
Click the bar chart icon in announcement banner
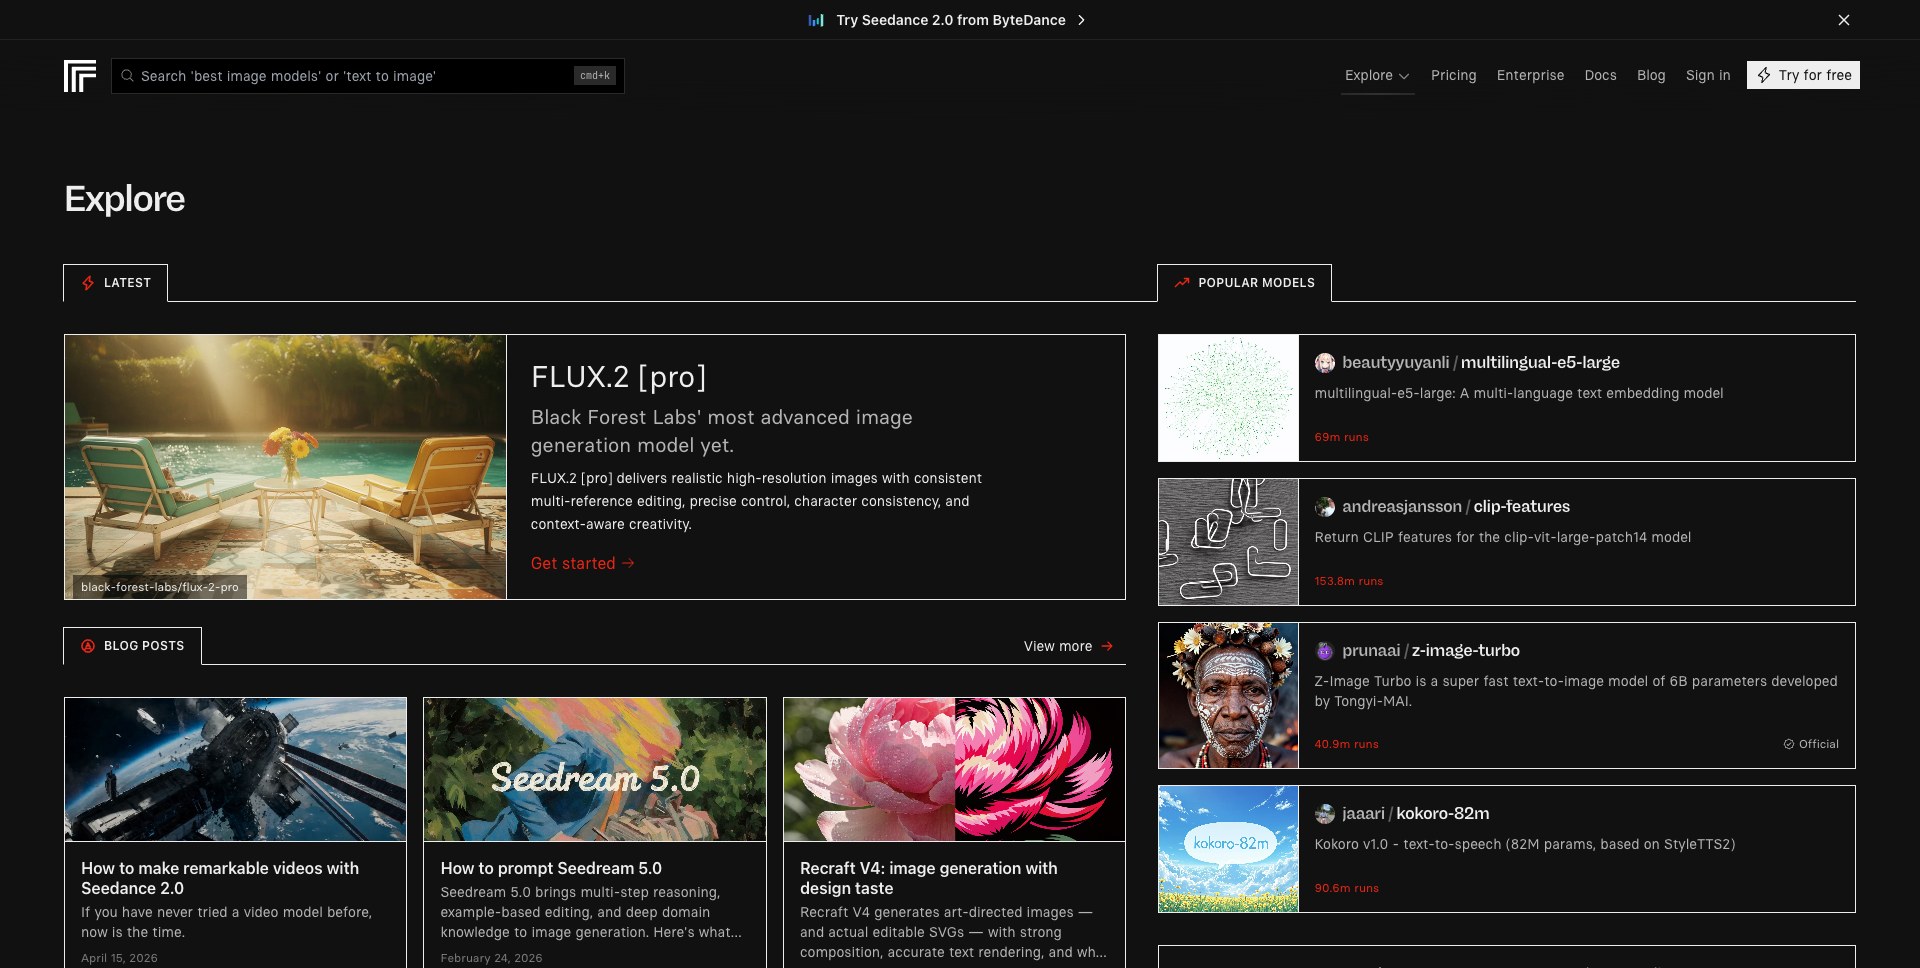coord(816,20)
